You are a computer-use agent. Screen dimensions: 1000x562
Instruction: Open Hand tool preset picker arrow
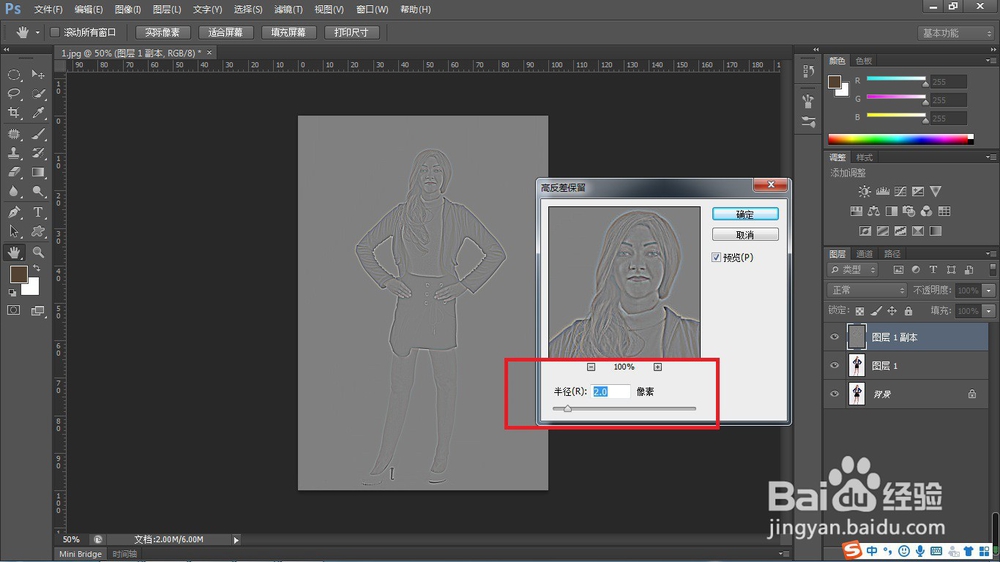point(37,33)
